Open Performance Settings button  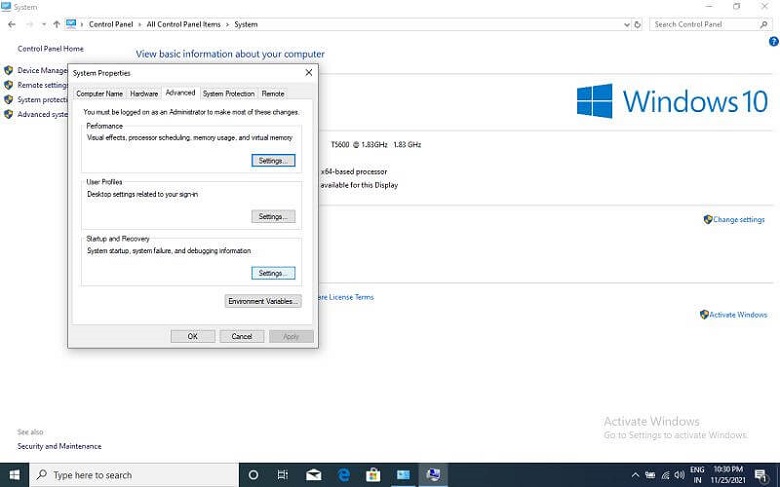(273, 161)
